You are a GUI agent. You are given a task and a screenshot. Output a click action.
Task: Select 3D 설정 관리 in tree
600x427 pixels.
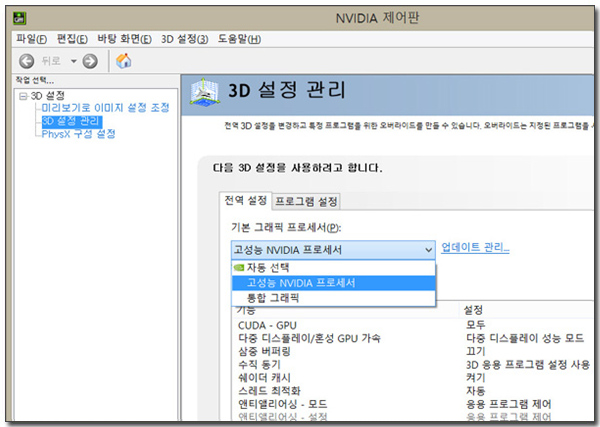click(72, 121)
